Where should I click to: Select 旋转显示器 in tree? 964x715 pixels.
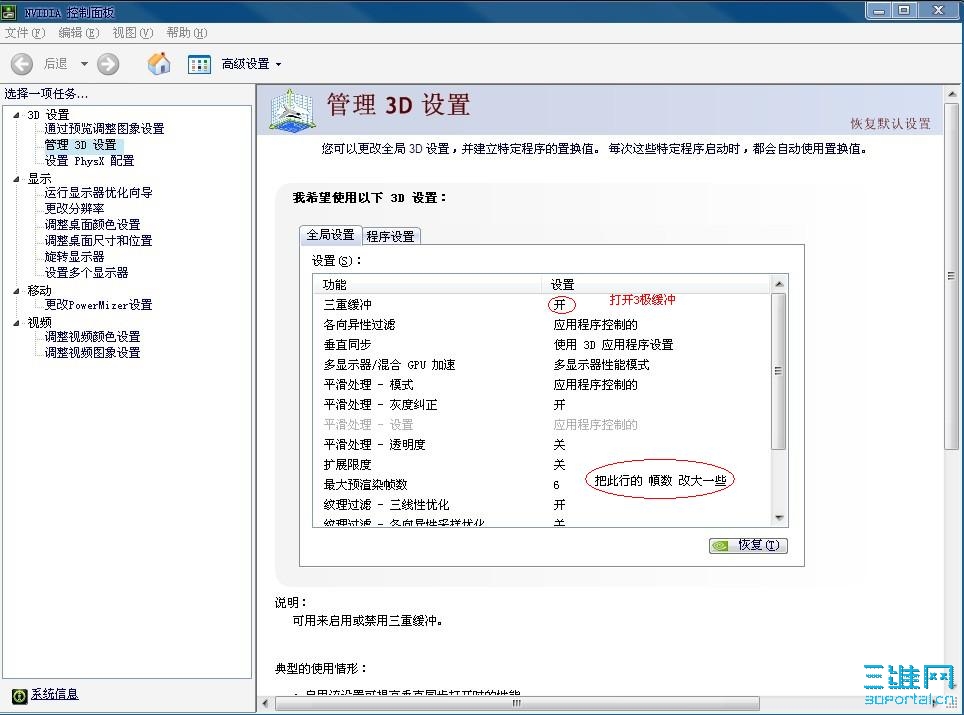click(x=74, y=256)
